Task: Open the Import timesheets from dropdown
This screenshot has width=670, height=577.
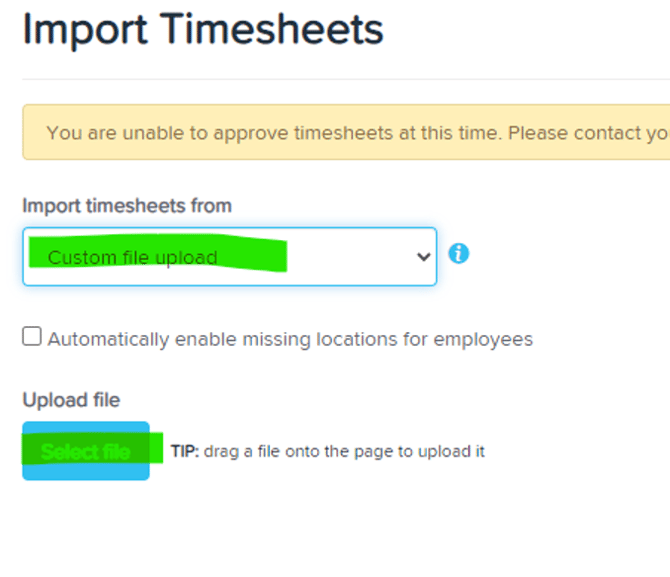Action: (x=229, y=256)
